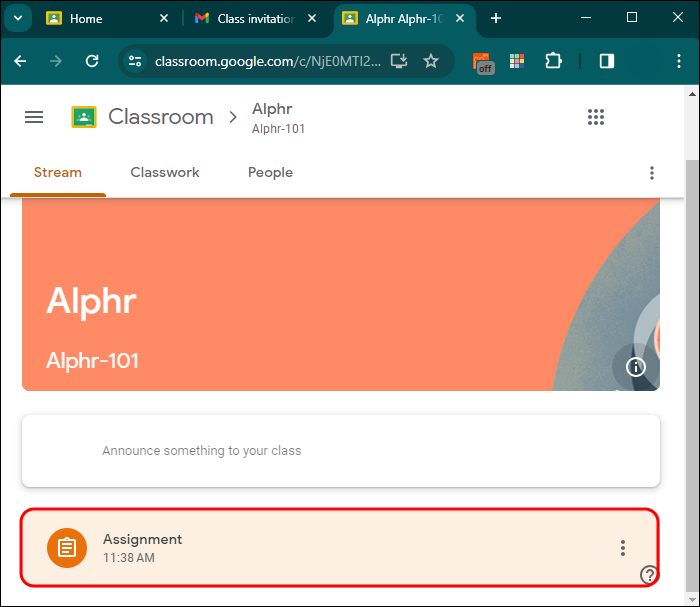Bookmark this page with the star

(431, 61)
